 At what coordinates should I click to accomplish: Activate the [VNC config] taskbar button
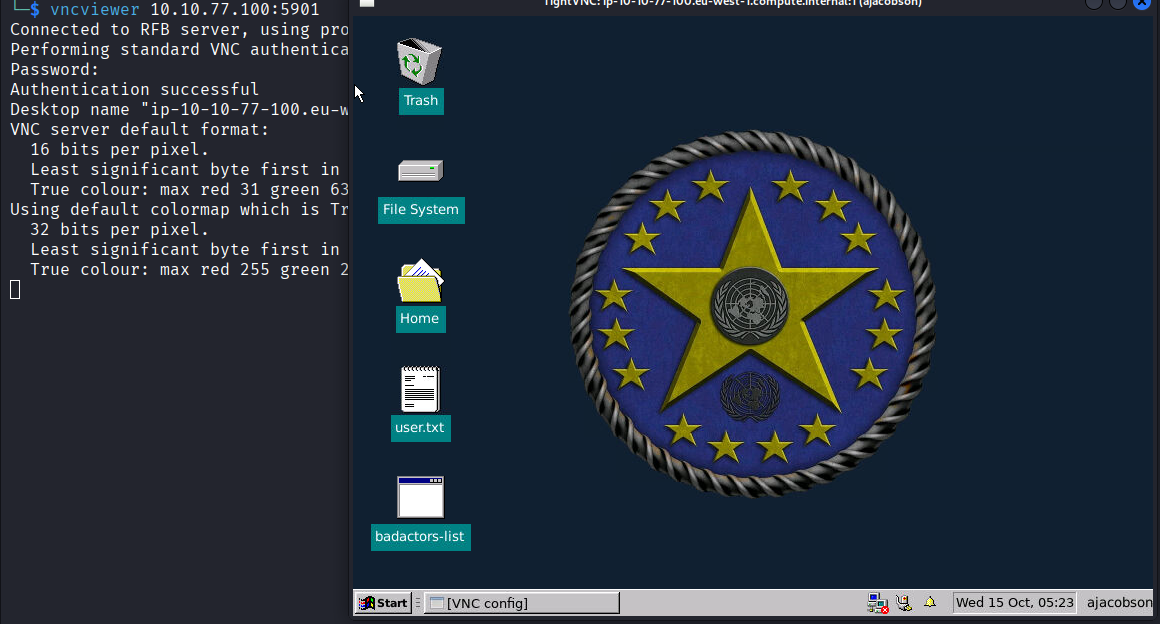(522, 603)
